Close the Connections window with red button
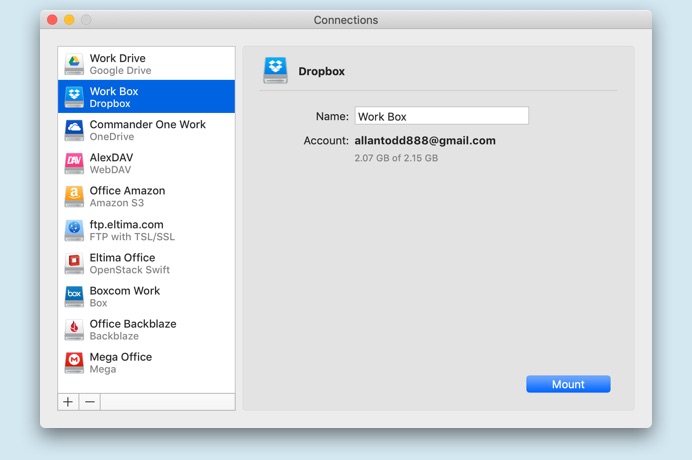The image size is (692, 460). [52, 20]
